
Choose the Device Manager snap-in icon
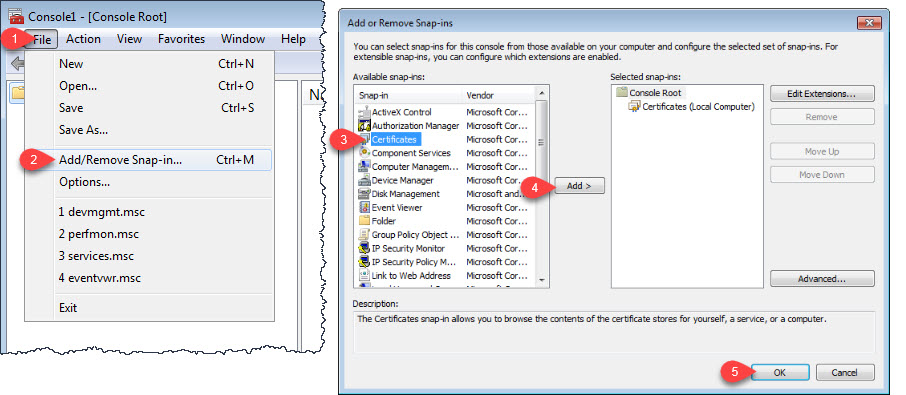point(364,180)
